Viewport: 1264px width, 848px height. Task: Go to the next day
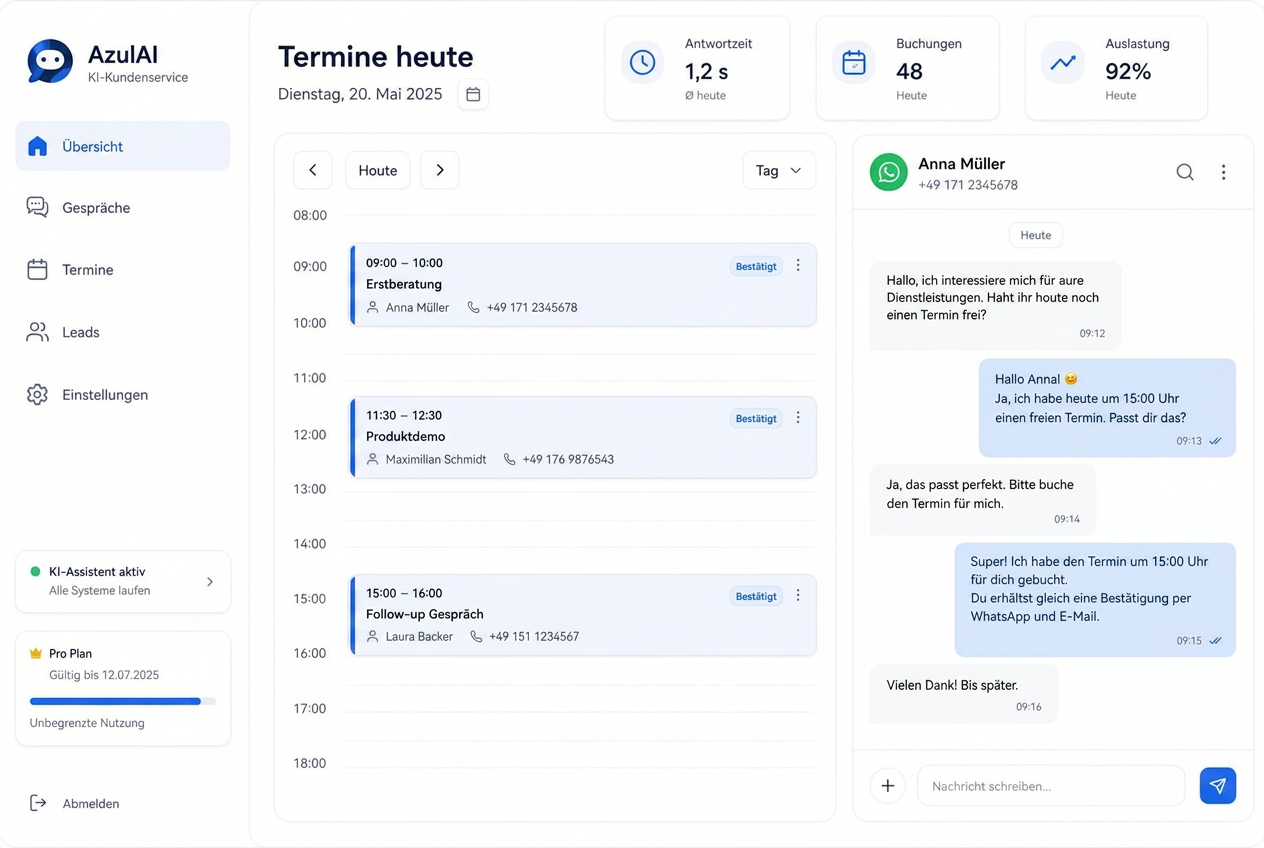(x=440, y=170)
